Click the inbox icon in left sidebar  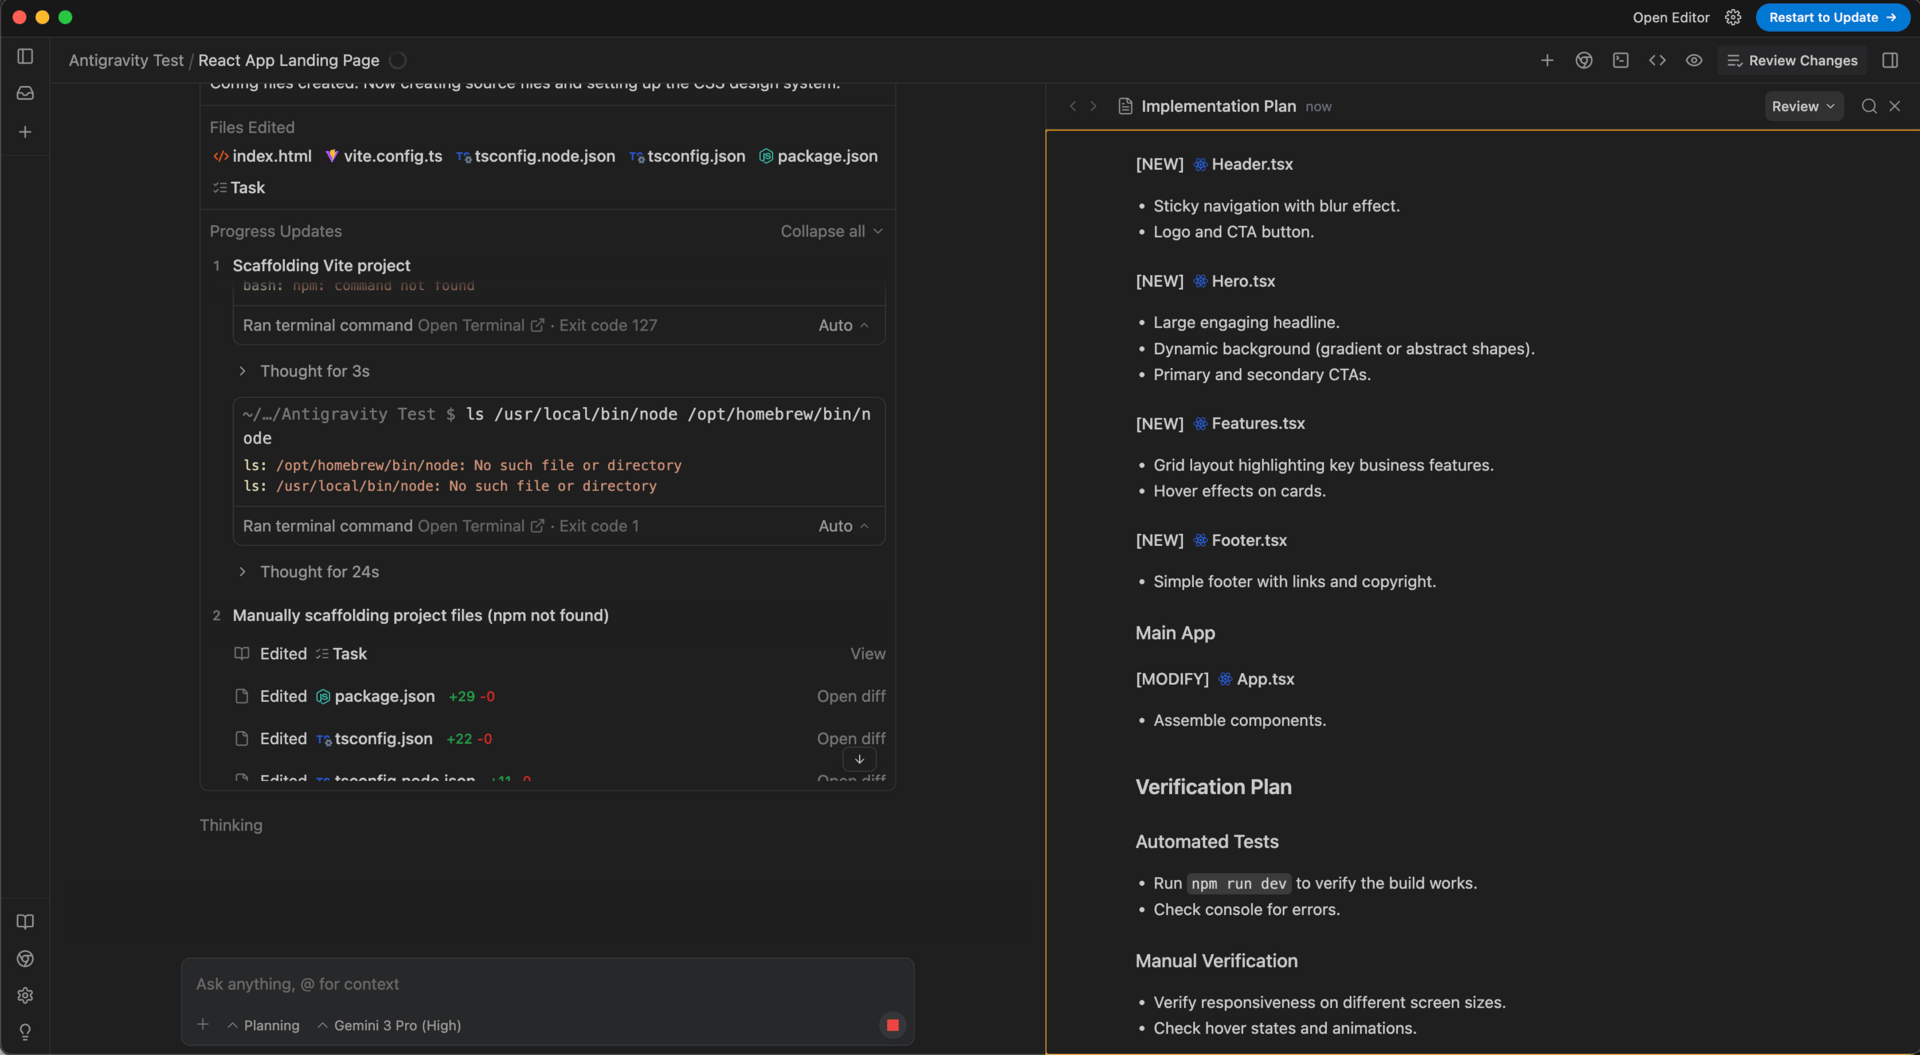pos(25,93)
